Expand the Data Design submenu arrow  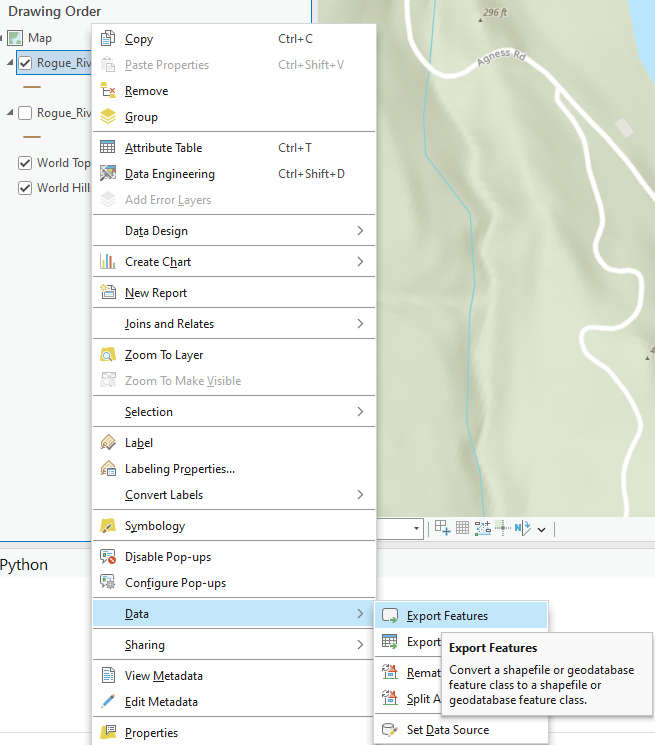(x=360, y=231)
